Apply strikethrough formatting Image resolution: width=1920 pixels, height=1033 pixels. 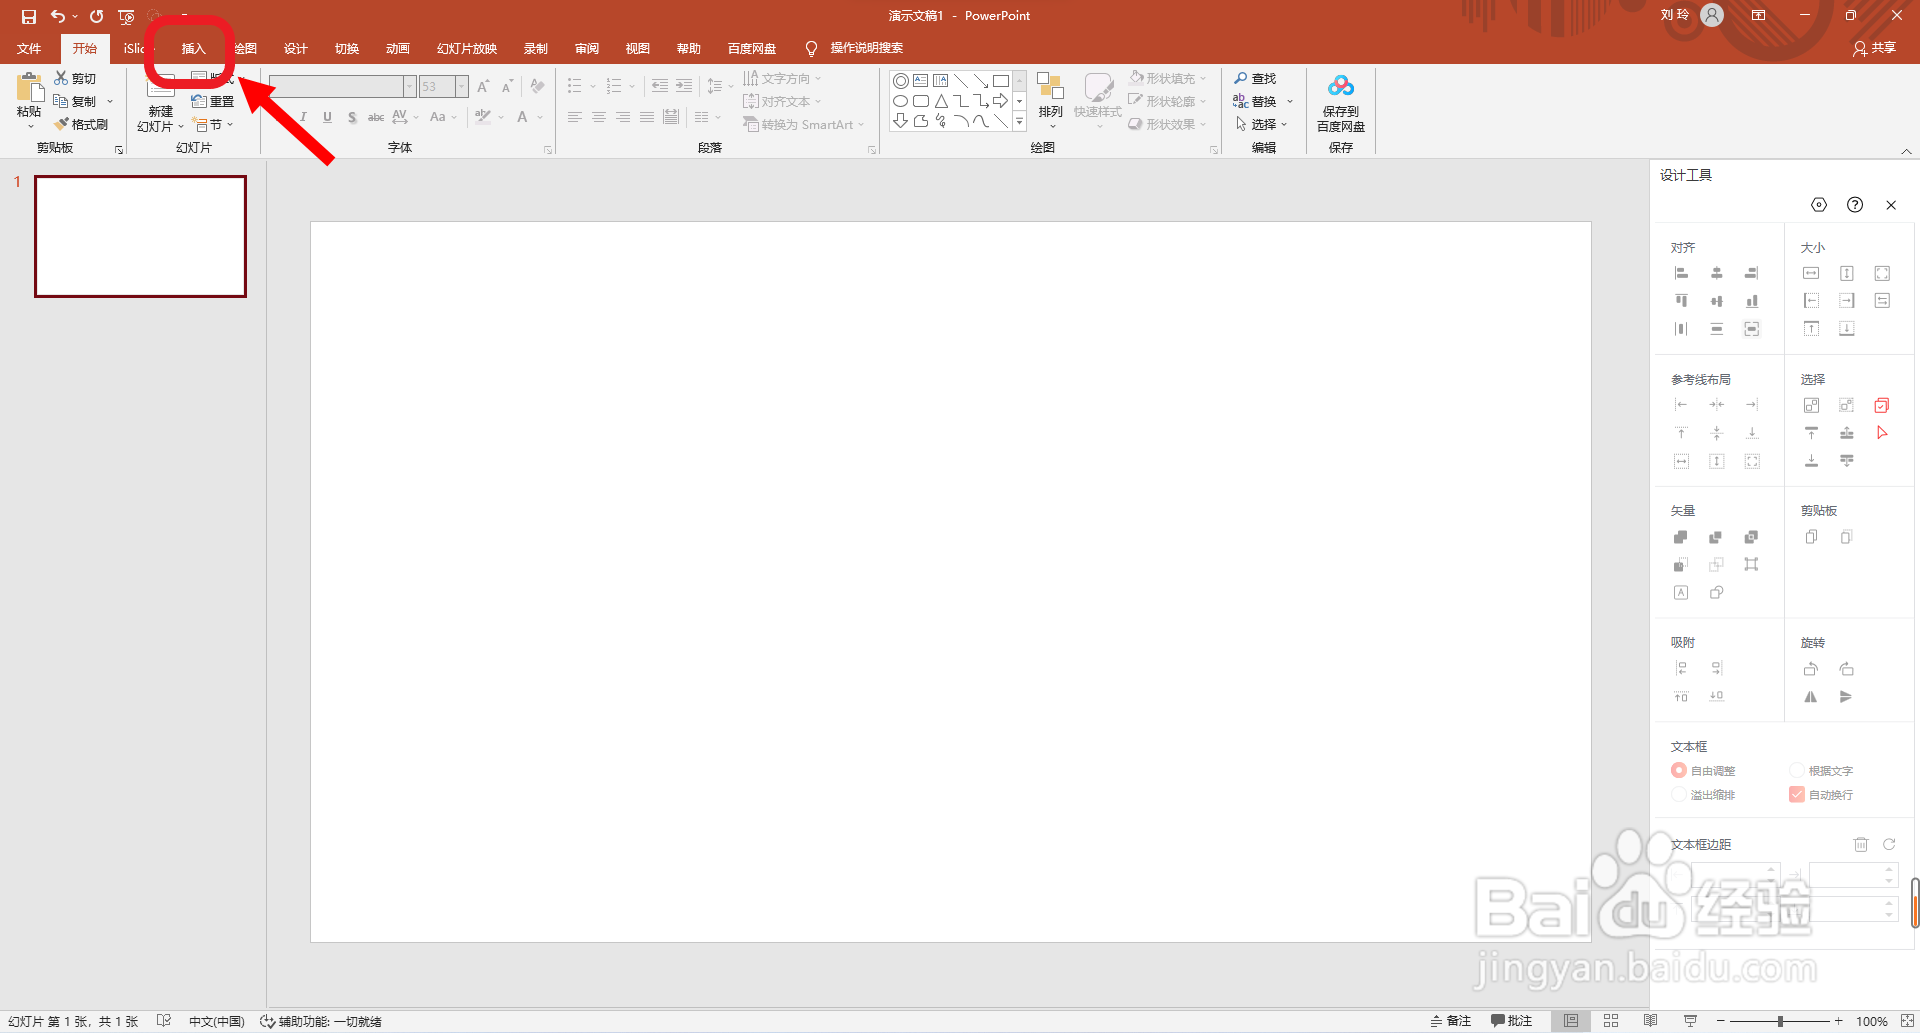point(376,117)
